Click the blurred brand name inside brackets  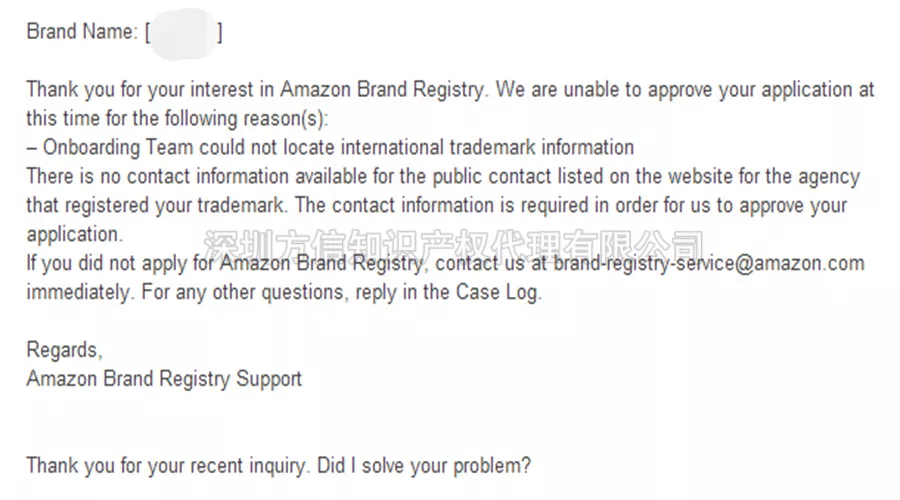click(184, 33)
